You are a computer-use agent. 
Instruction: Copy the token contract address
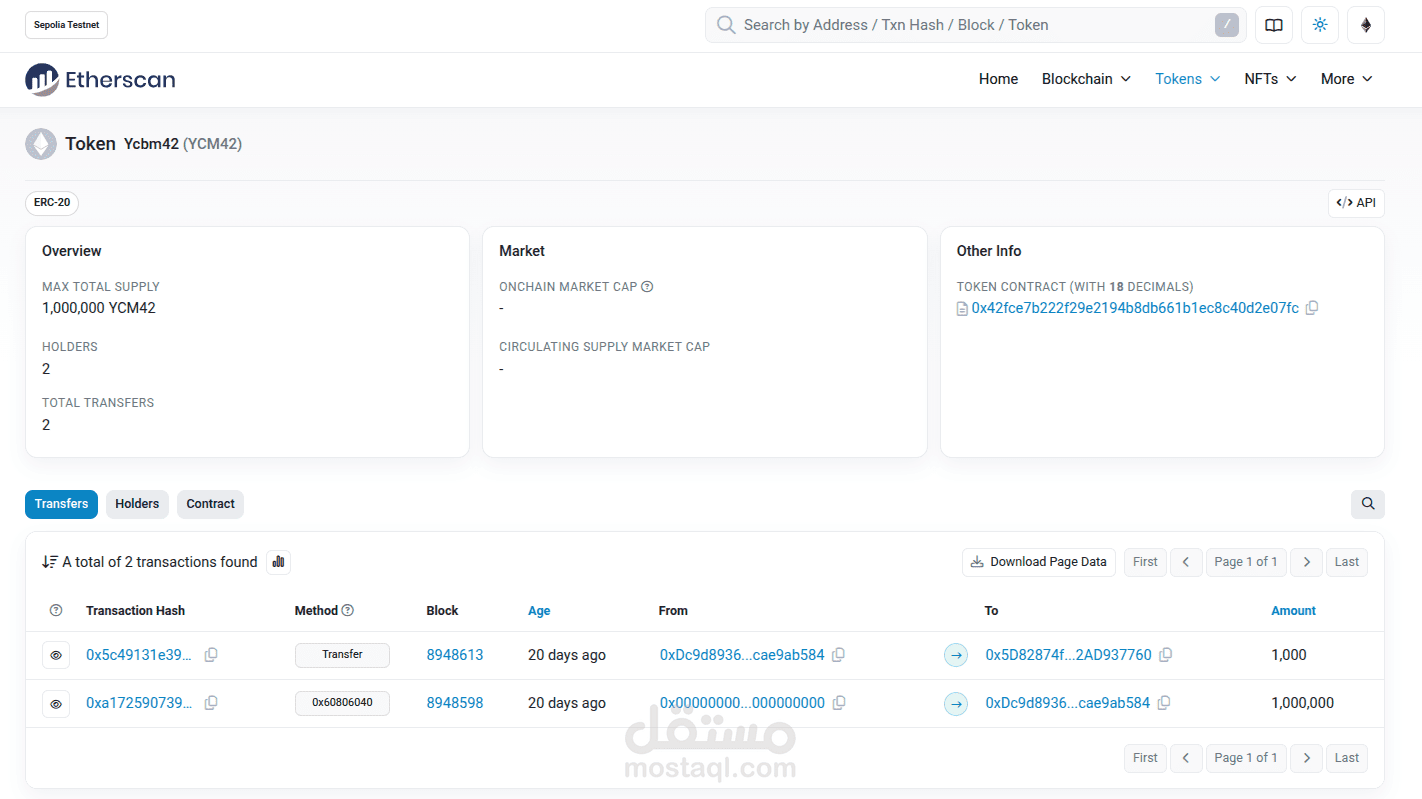pyautogui.click(x=1312, y=308)
